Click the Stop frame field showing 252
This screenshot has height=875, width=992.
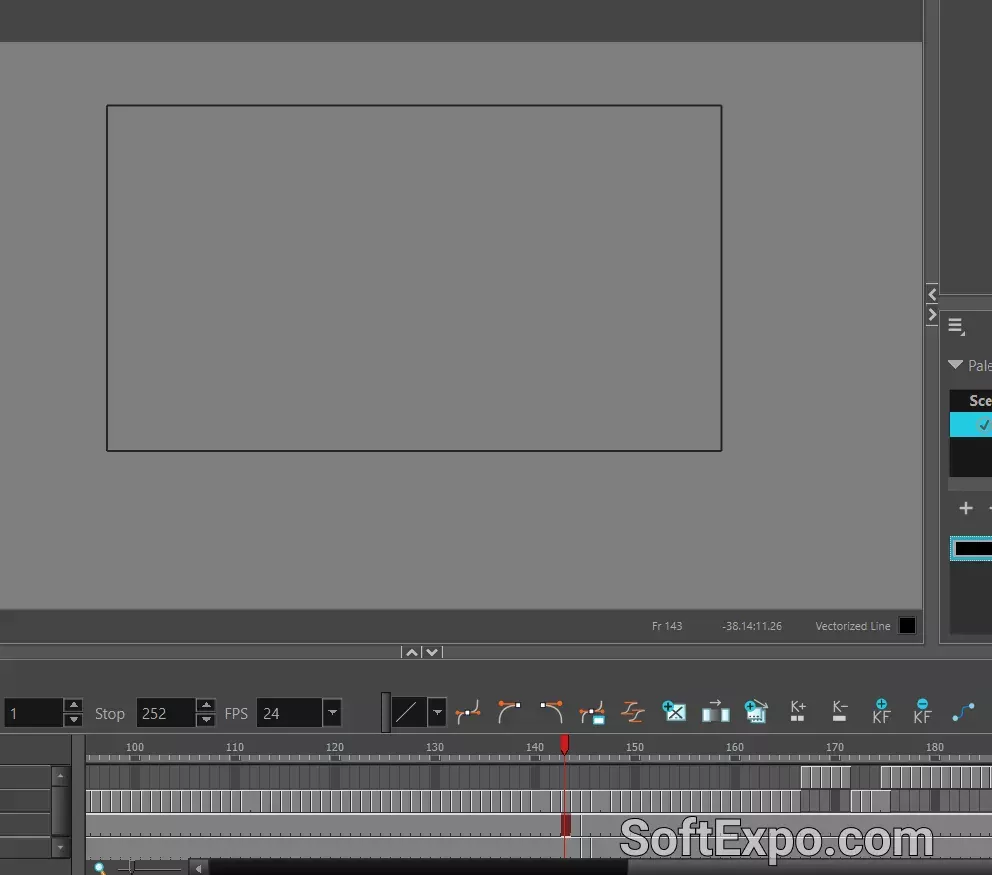pos(165,713)
